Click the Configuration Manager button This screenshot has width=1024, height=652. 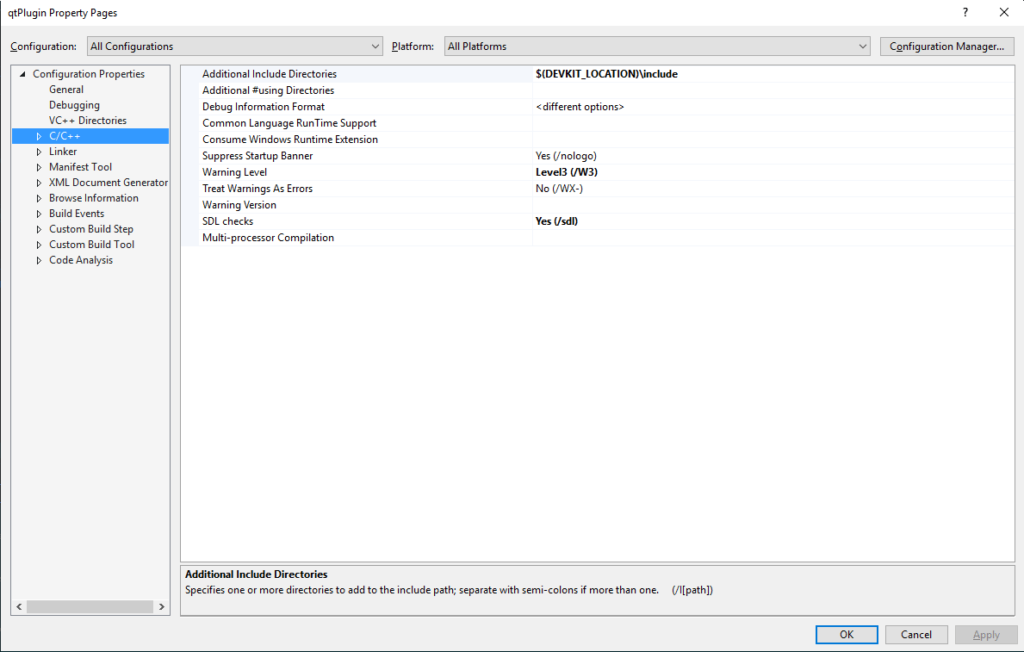tap(946, 46)
